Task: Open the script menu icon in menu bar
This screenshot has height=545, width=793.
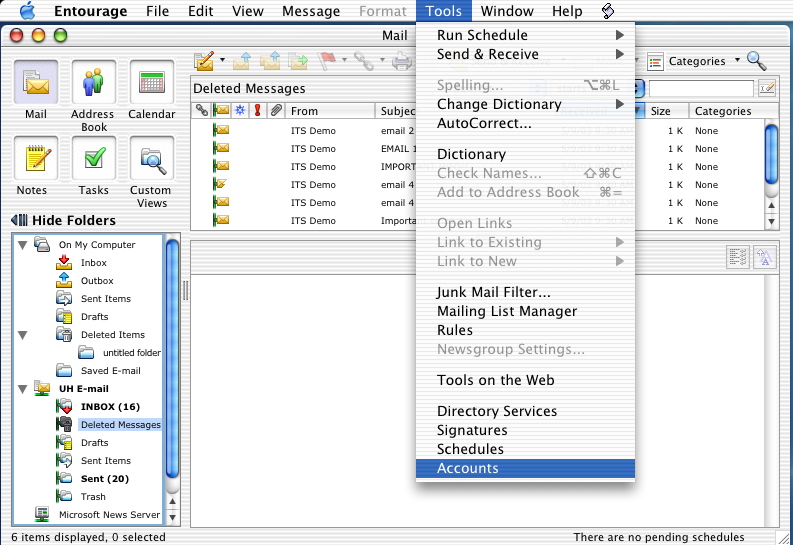Action: 608,11
